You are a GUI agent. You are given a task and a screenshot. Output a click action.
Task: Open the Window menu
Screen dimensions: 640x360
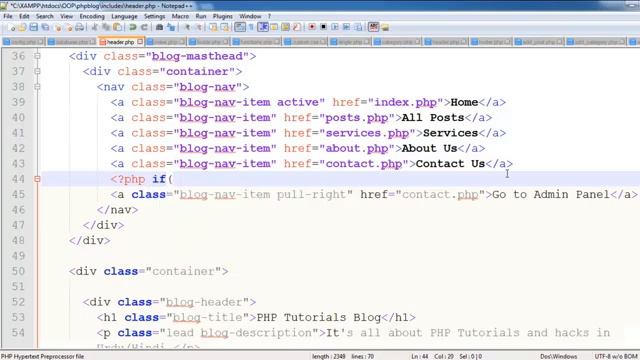pos(250,16)
